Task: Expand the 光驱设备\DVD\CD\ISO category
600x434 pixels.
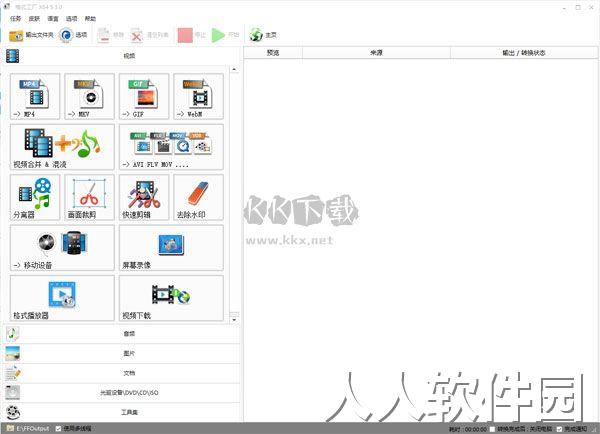Action: [x=122, y=393]
